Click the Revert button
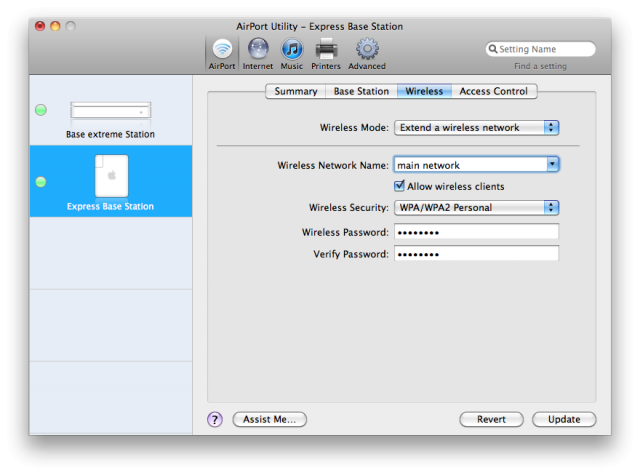Screen dimensions: 640x475 [491, 419]
